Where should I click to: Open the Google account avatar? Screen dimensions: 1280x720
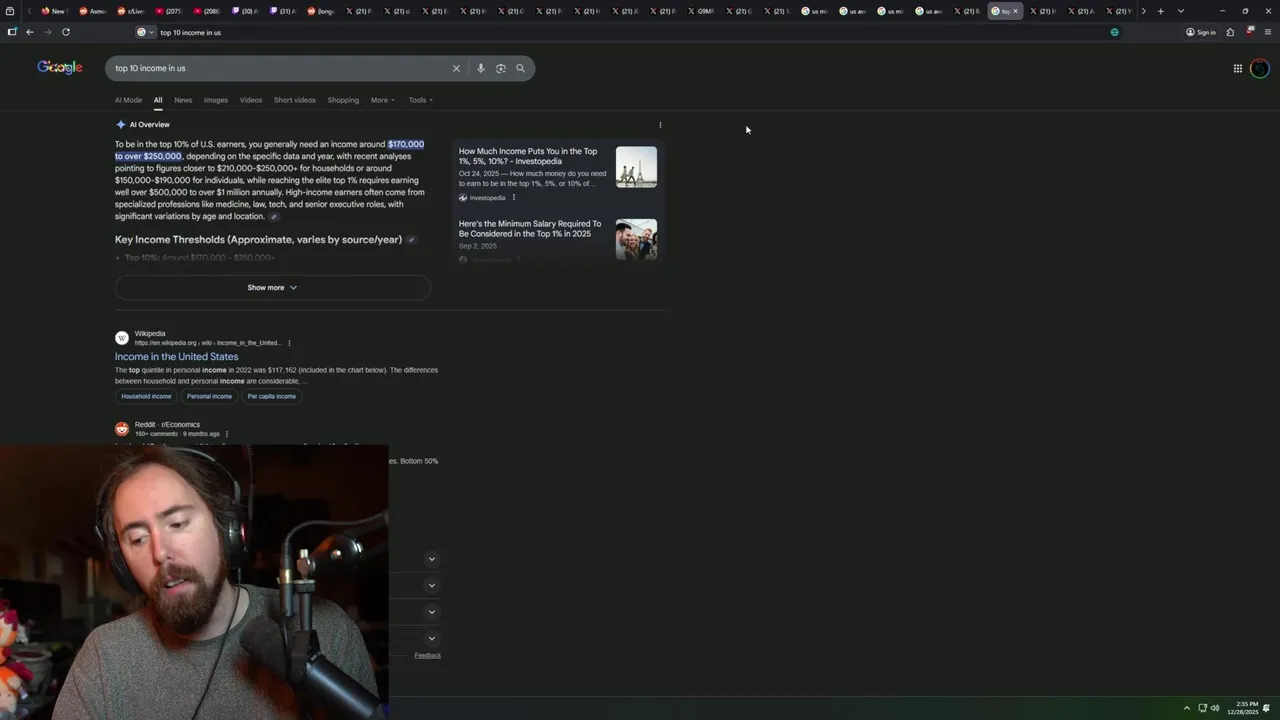1260,68
